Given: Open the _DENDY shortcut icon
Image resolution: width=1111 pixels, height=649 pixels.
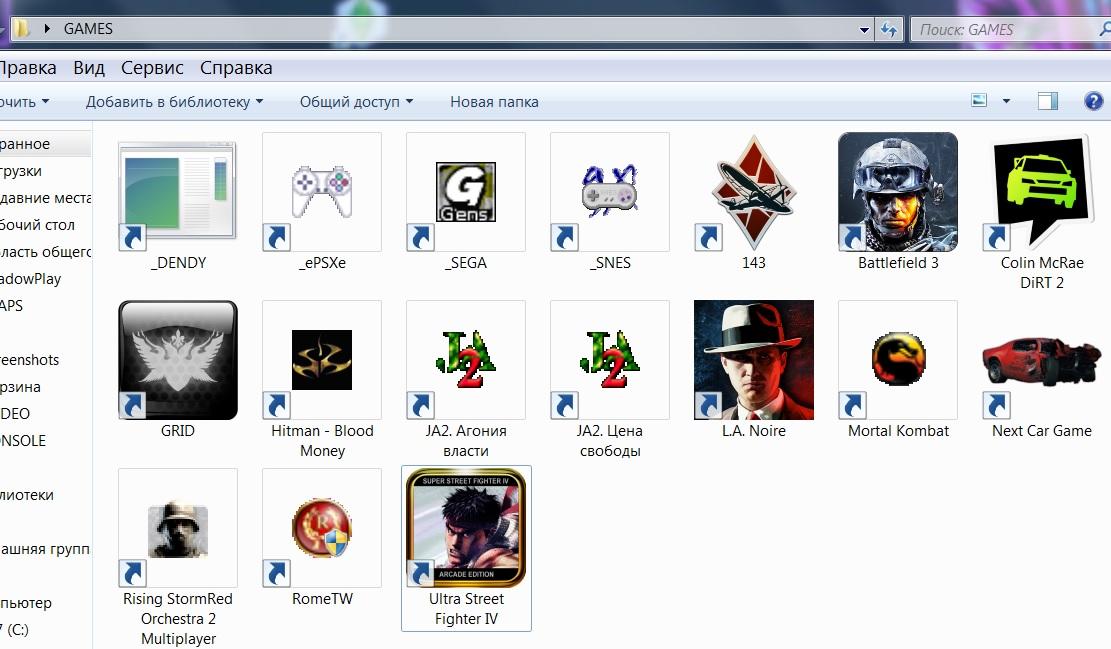Looking at the screenshot, I should point(177,192).
